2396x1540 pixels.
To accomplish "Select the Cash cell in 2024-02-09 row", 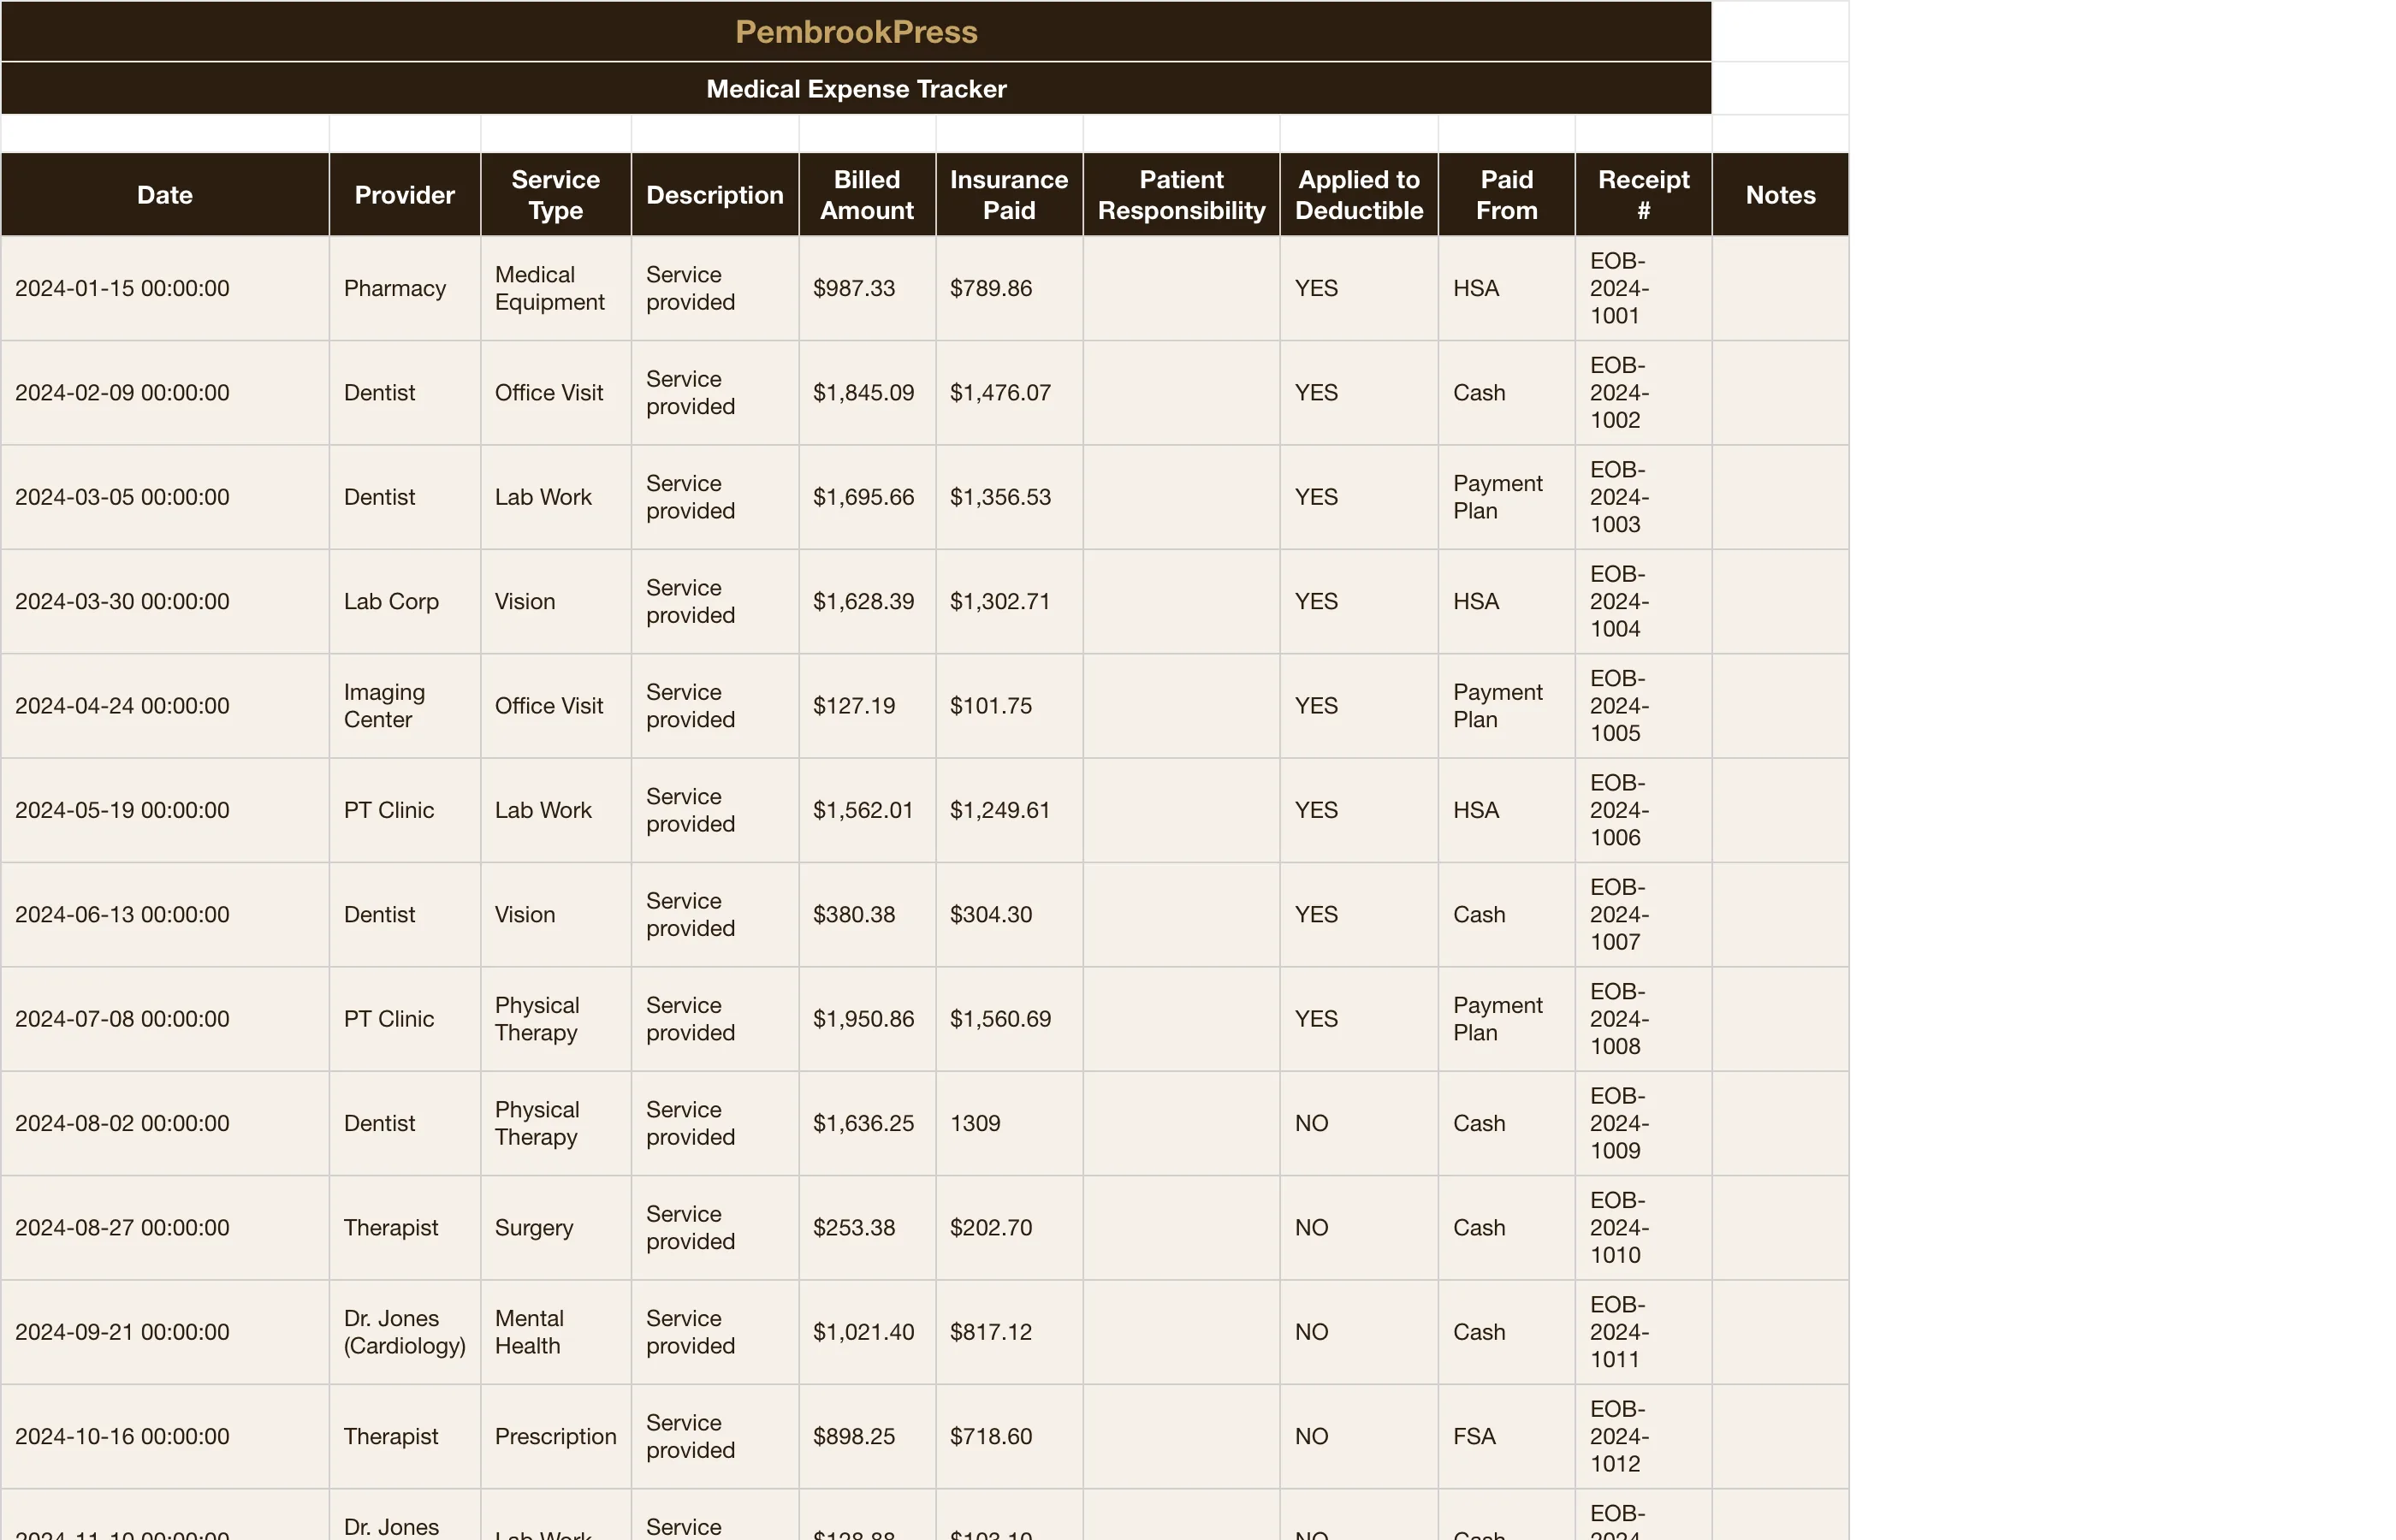I will [1507, 393].
